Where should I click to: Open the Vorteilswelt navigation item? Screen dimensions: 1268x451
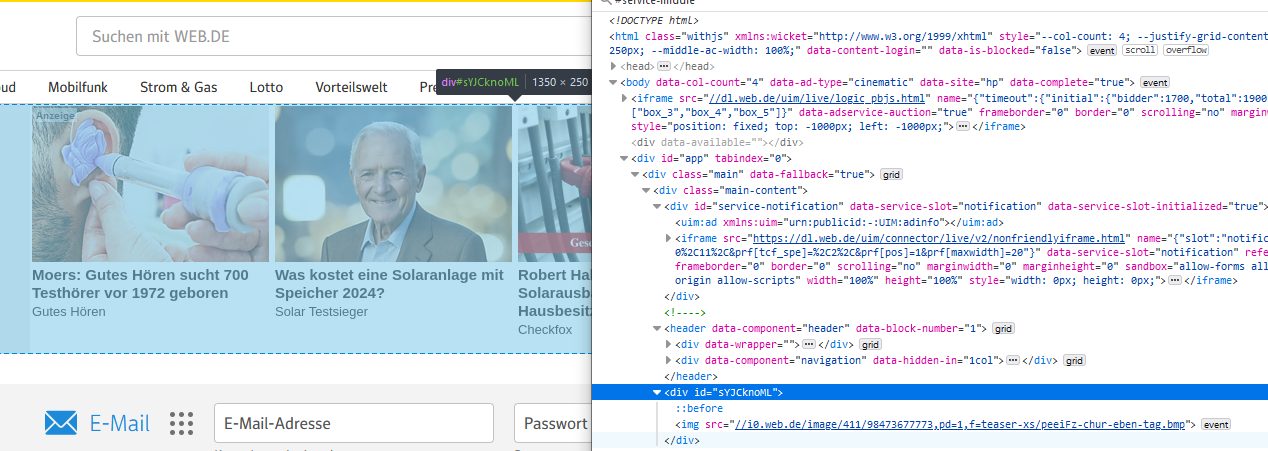(351, 87)
